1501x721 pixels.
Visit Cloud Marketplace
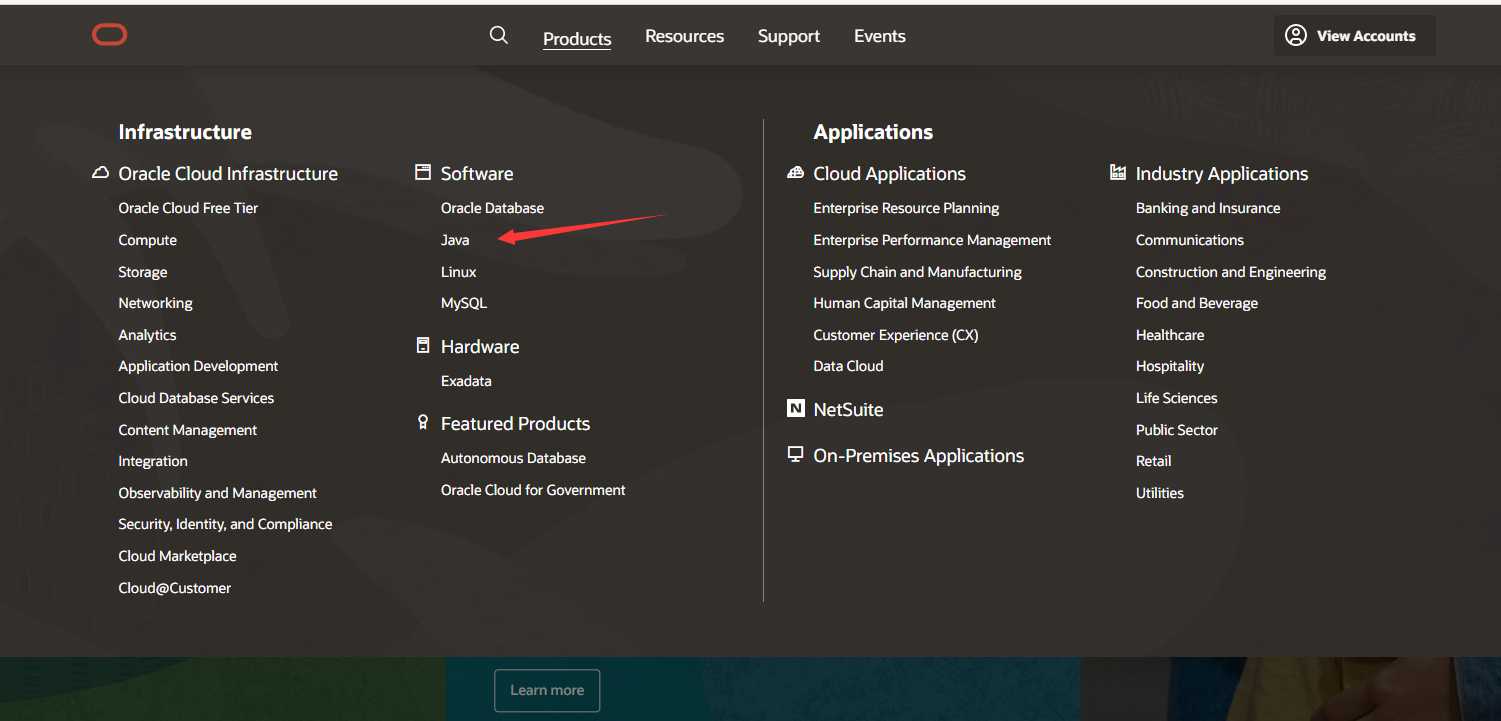[177, 556]
